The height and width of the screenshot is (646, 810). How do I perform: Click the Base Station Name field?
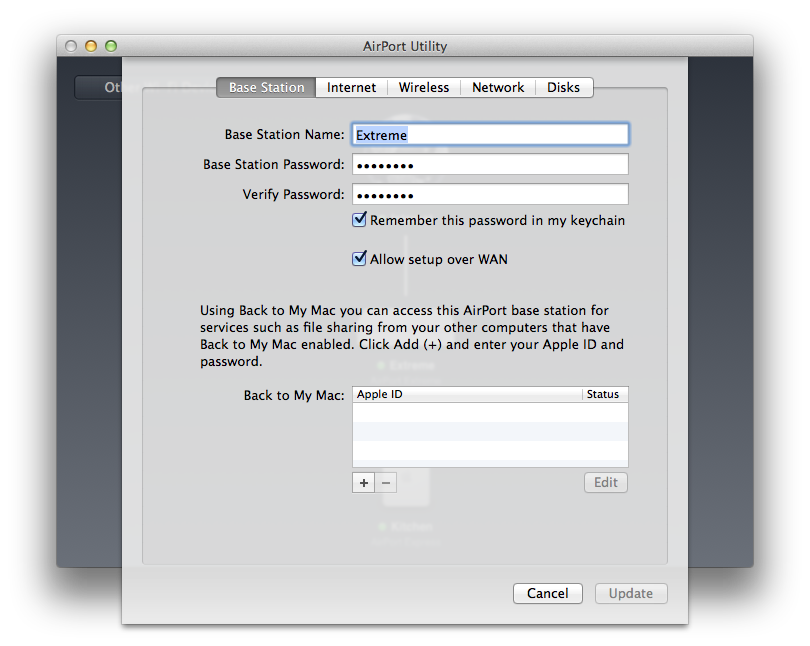pos(490,135)
